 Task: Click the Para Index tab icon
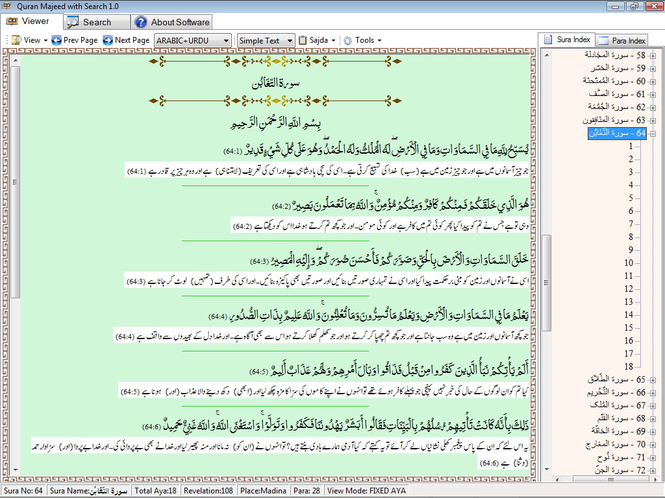(603, 40)
